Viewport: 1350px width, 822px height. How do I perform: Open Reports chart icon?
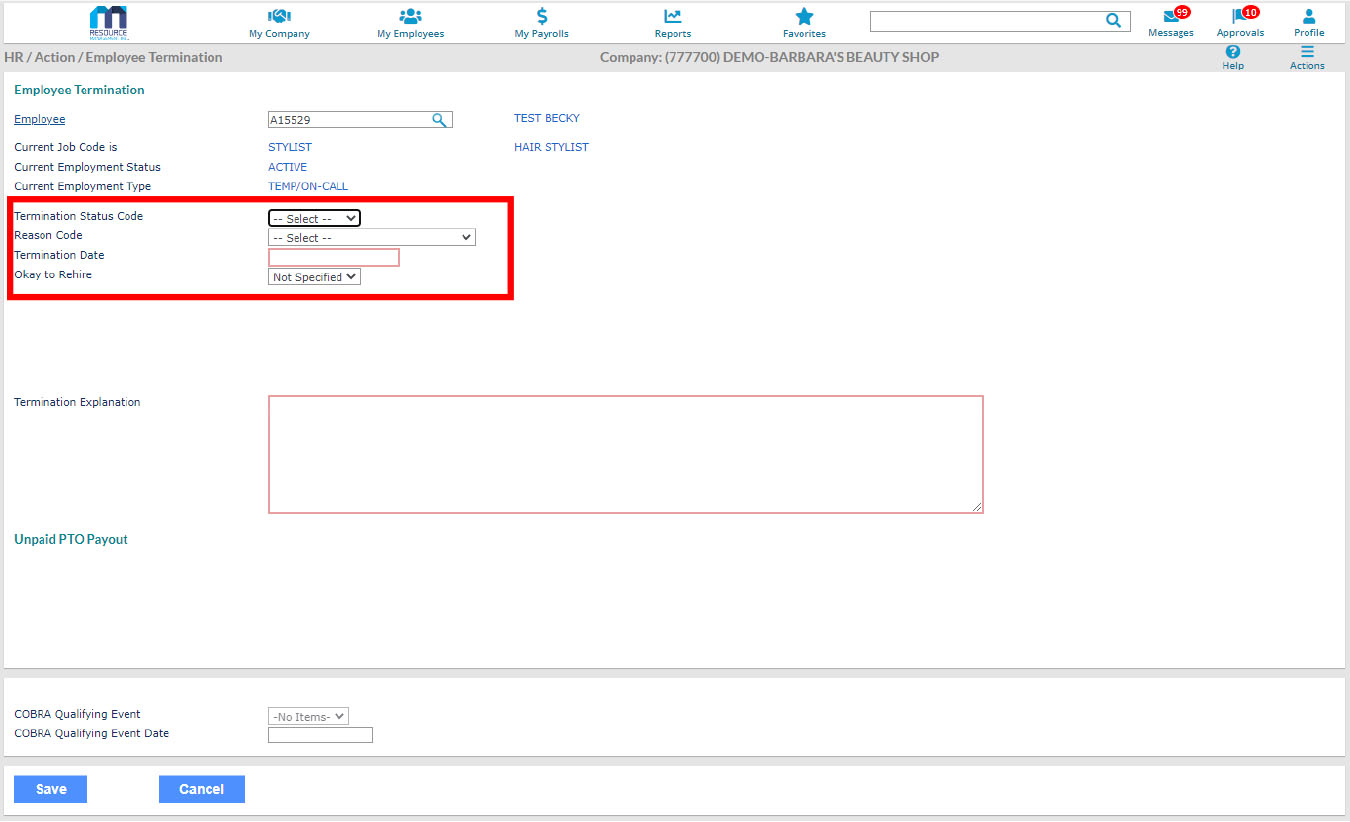point(672,16)
